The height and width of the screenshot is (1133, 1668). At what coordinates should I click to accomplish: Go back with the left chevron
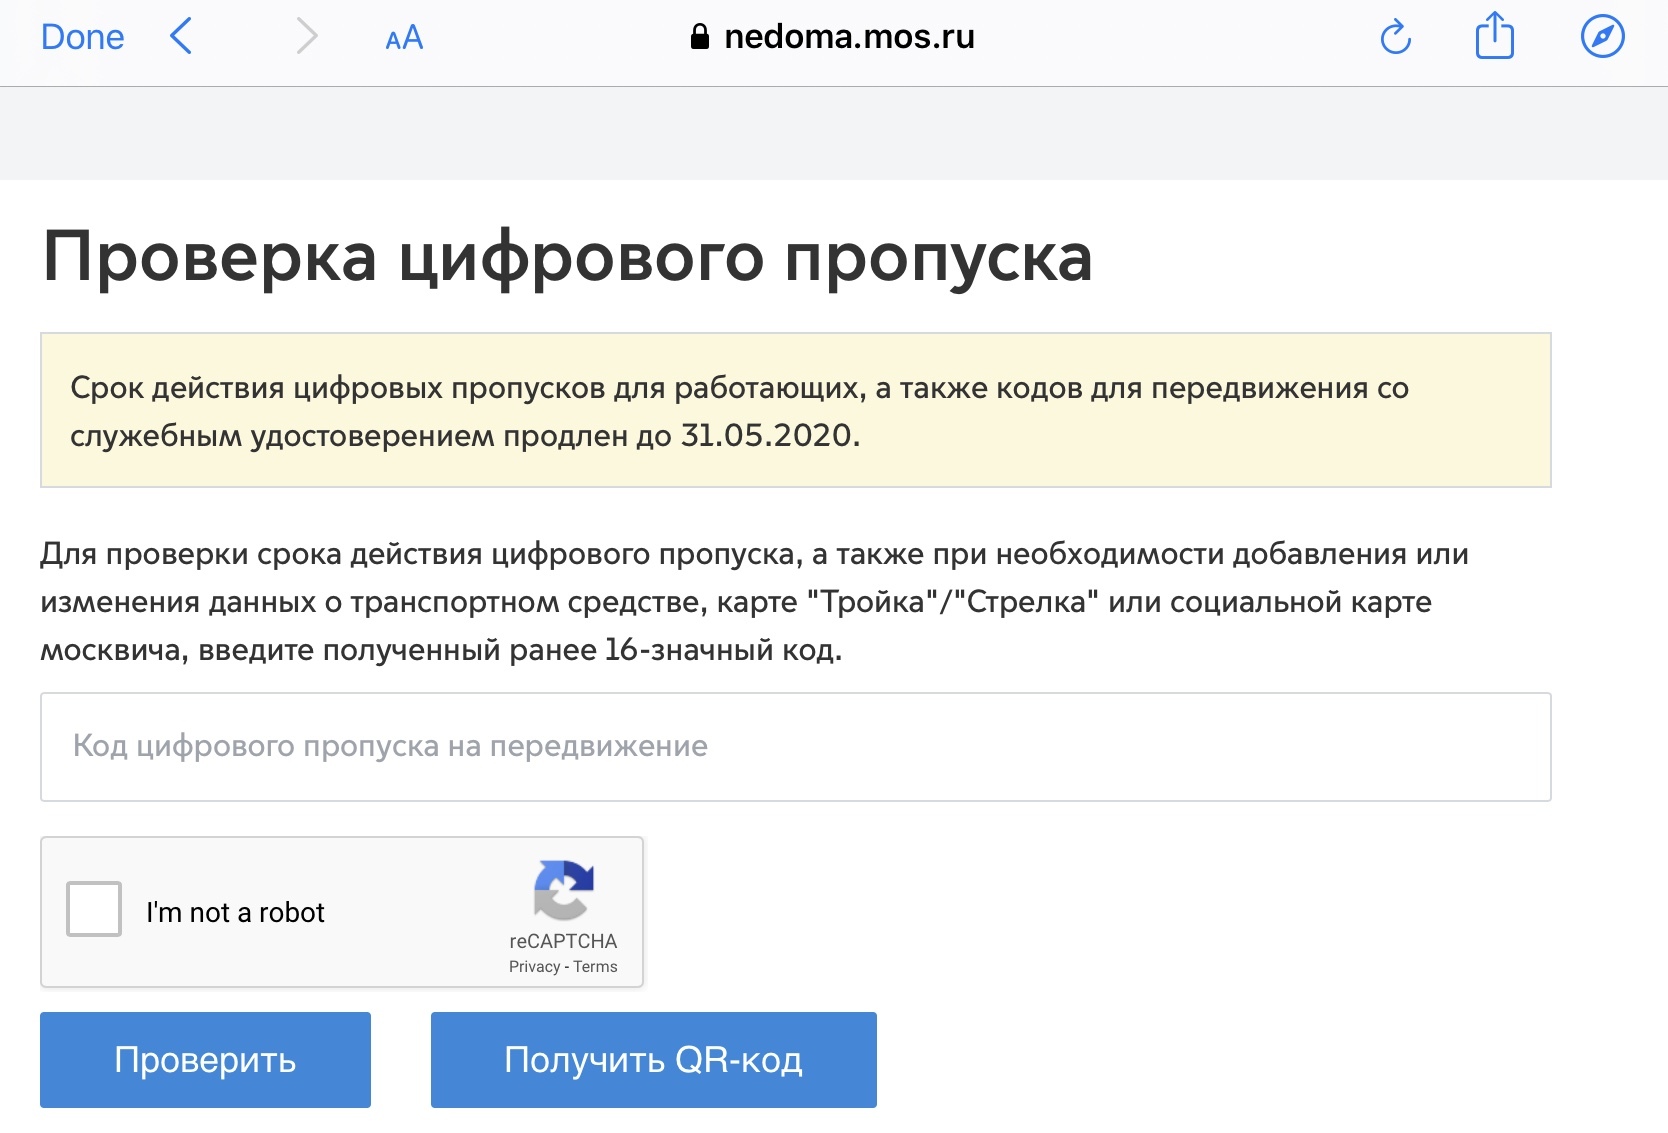(x=181, y=37)
